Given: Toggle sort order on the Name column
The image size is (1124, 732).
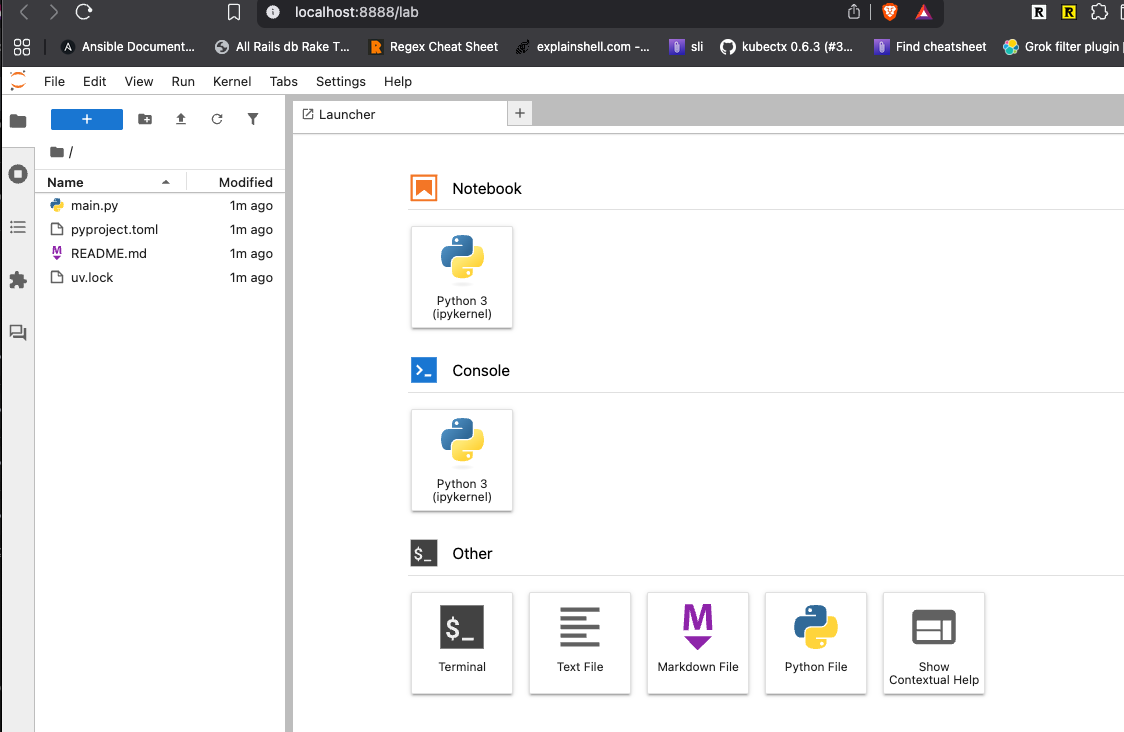Looking at the screenshot, I should (64, 182).
